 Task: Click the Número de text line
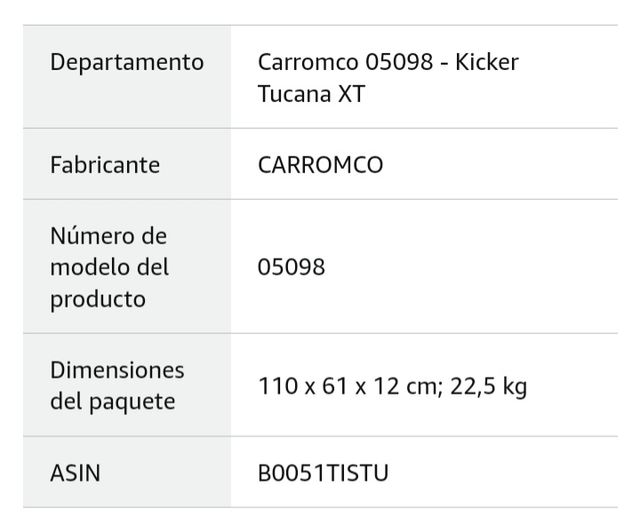(108, 236)
